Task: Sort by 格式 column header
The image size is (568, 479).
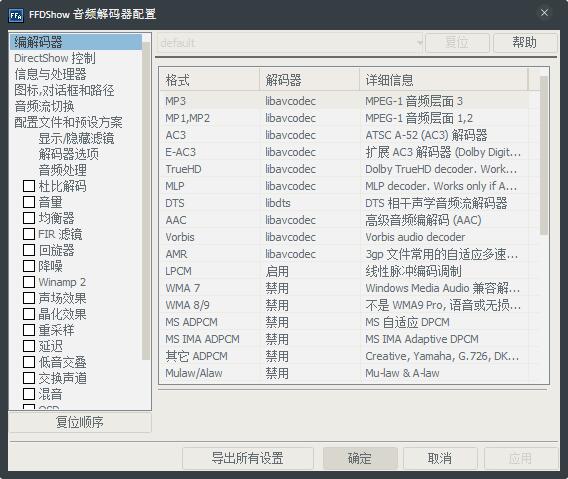Action: (x=209, y=80)
